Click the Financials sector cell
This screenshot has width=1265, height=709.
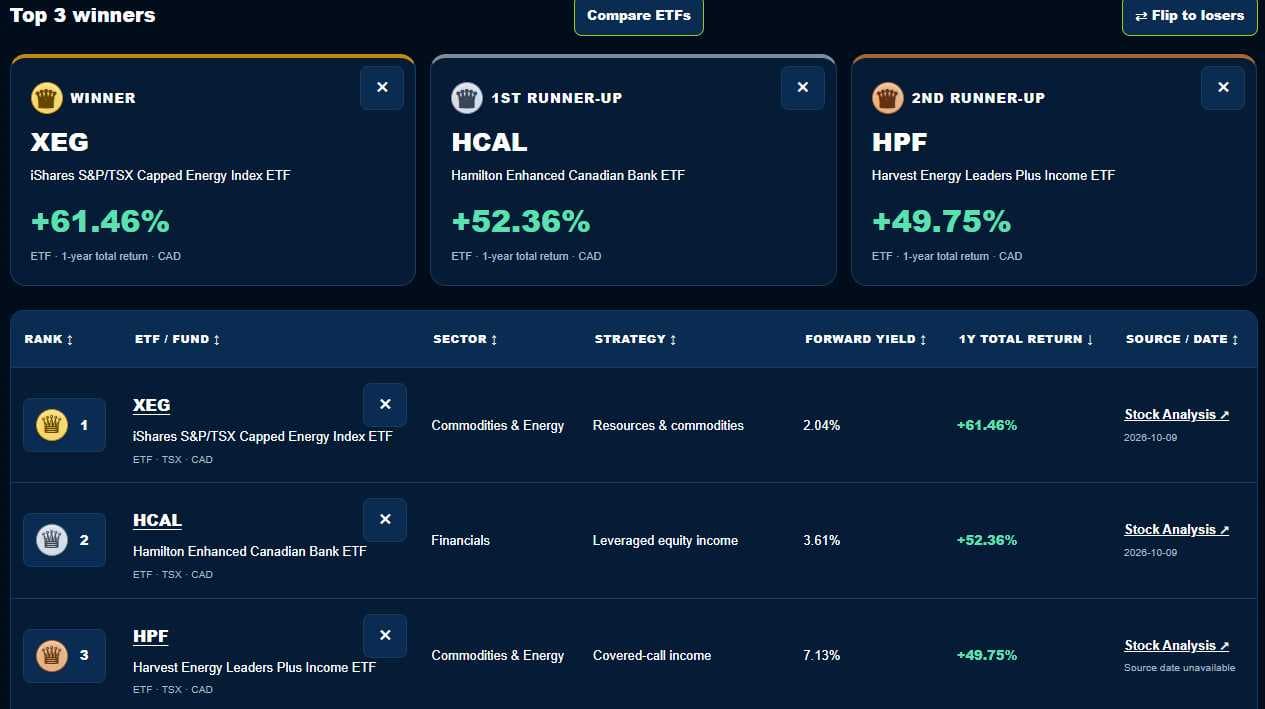coord(461,540)
